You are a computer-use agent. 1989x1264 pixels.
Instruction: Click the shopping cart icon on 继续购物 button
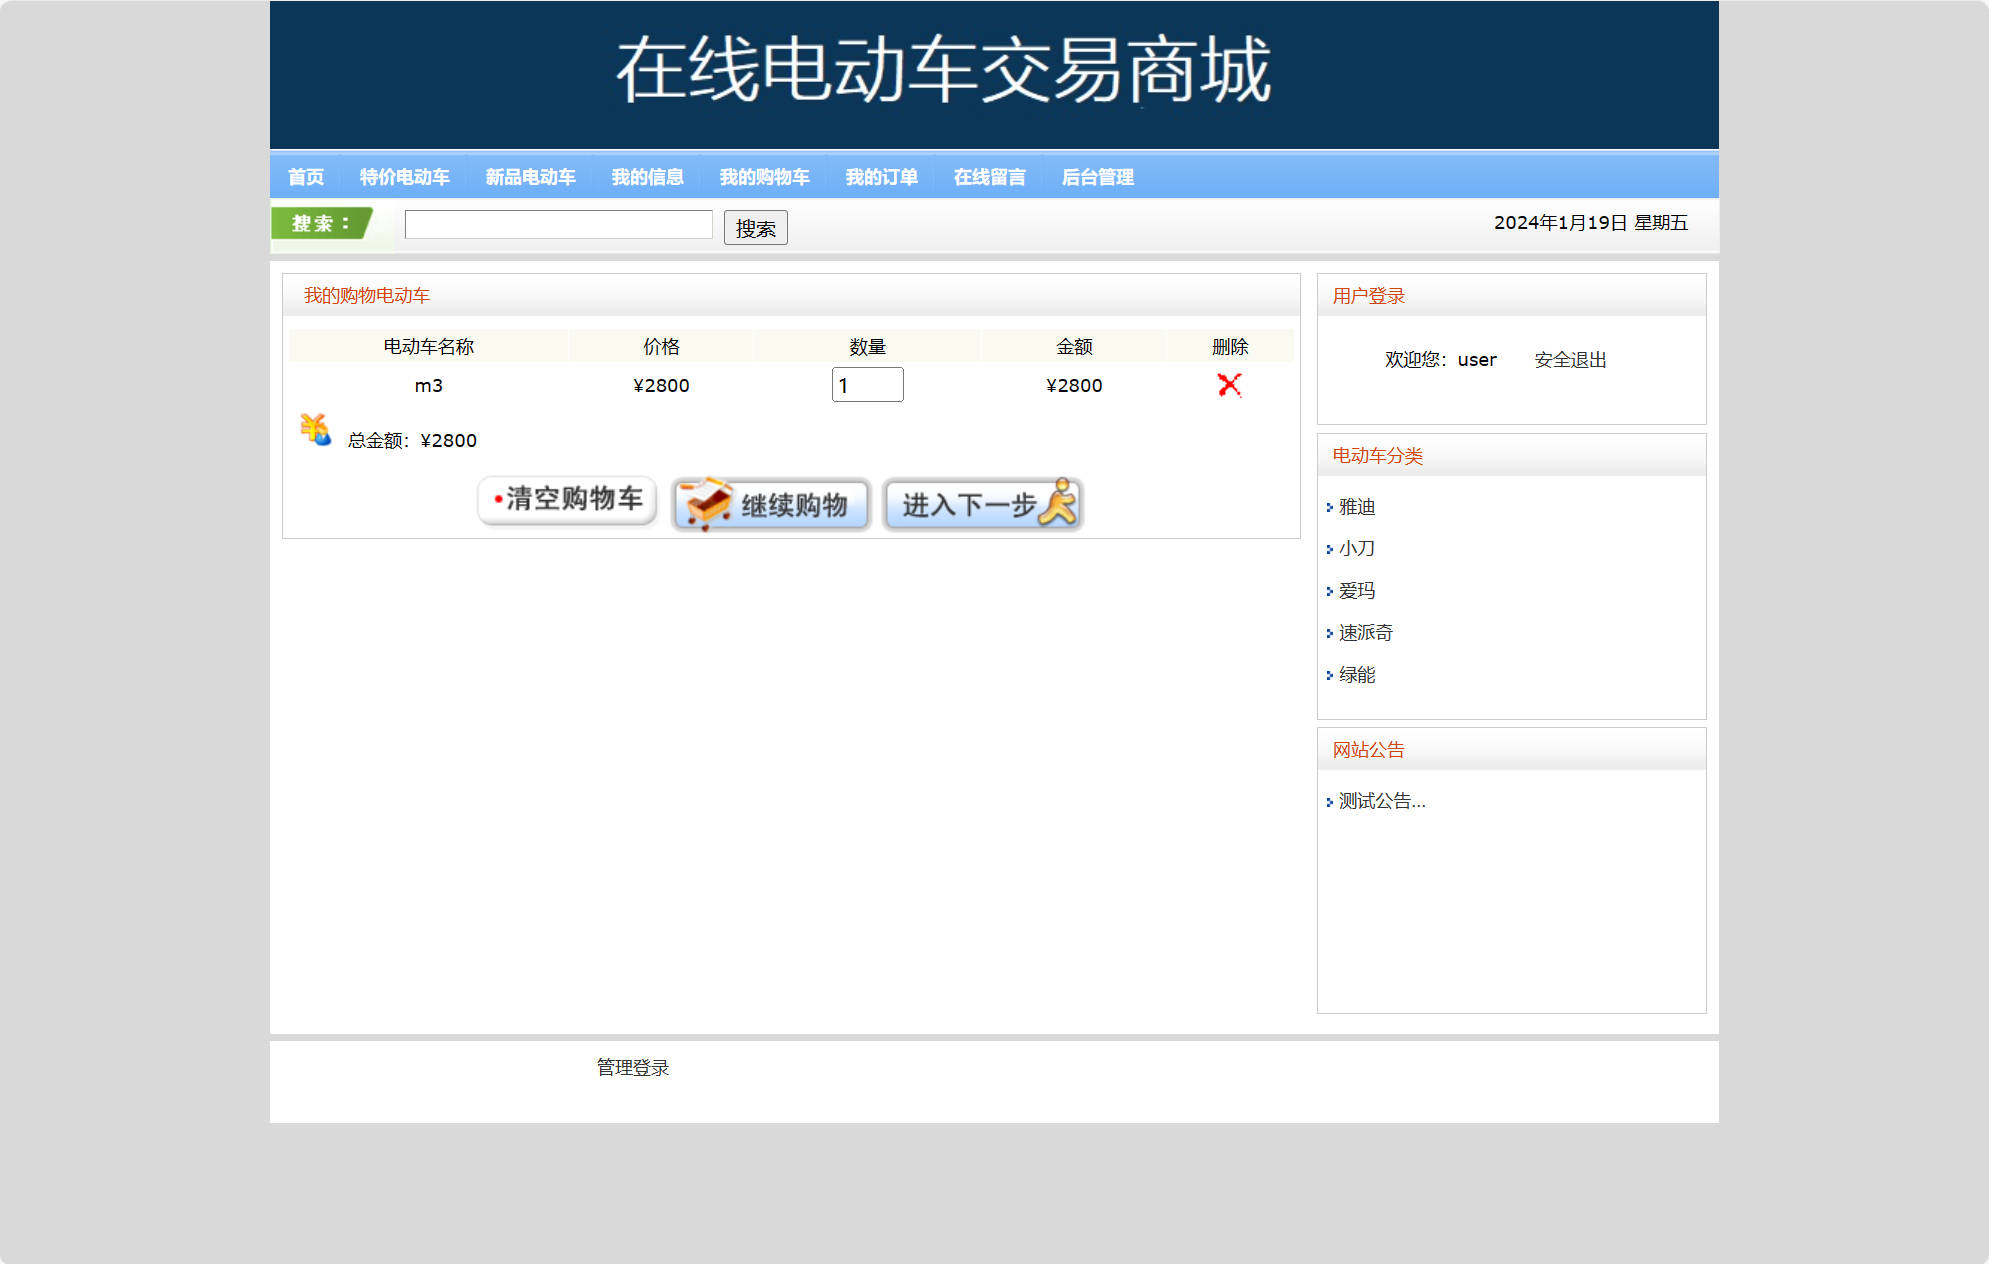click(707, 505)
